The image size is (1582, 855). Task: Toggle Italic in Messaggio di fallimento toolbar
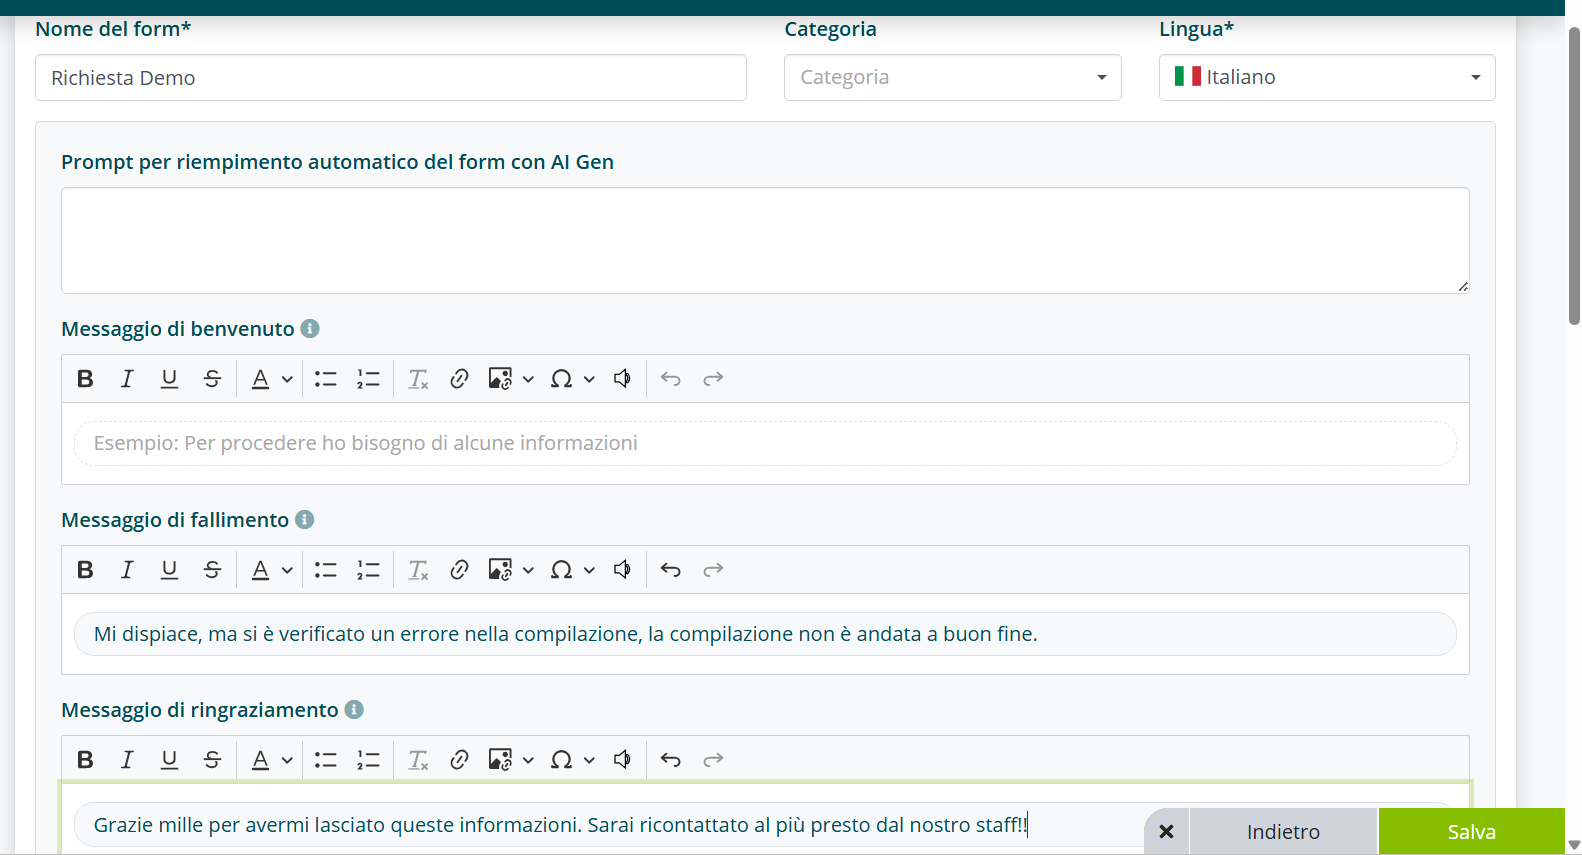[127, 570]
